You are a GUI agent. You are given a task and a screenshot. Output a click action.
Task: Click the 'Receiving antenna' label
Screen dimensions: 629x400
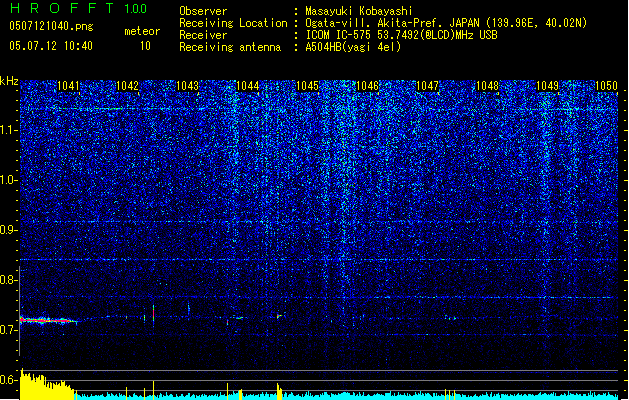point(230,47)
